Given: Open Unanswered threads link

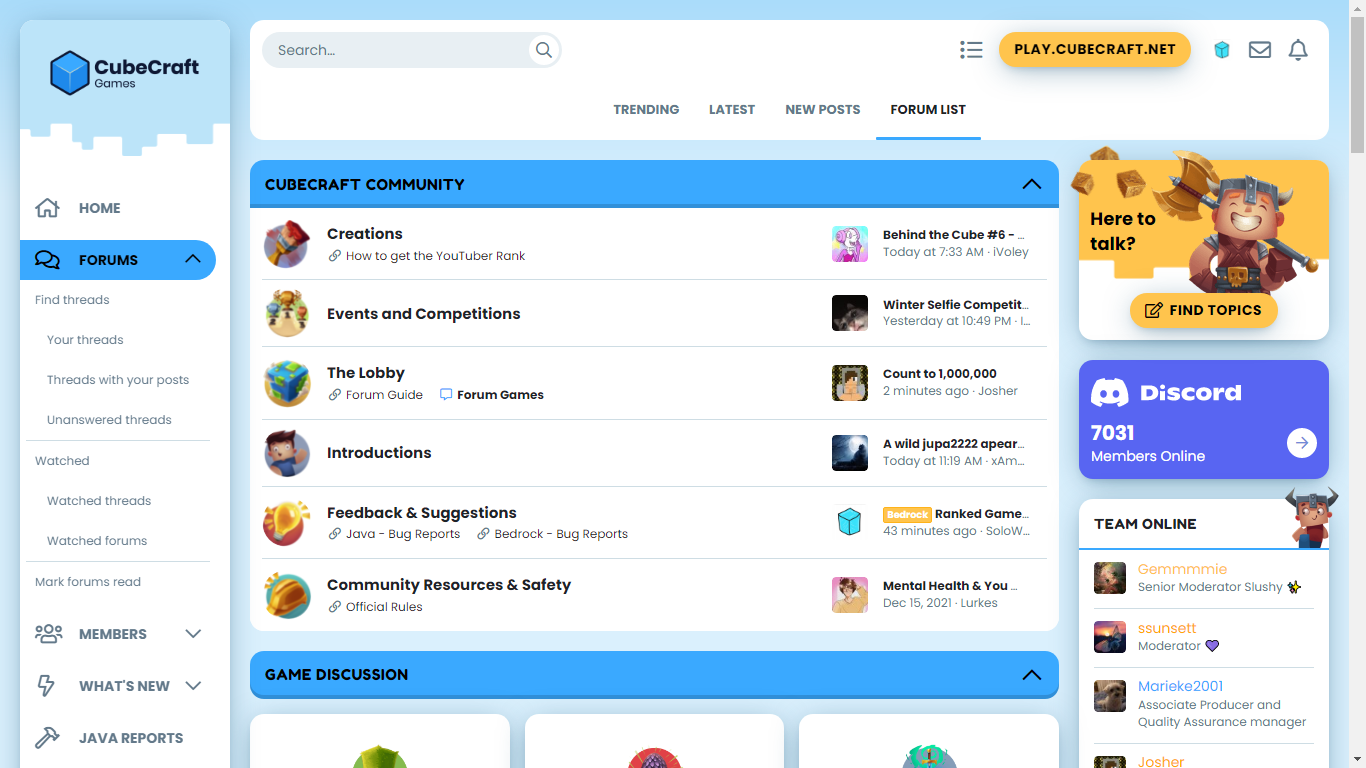Looking at the screenshot, I should [x=109, y=420].
